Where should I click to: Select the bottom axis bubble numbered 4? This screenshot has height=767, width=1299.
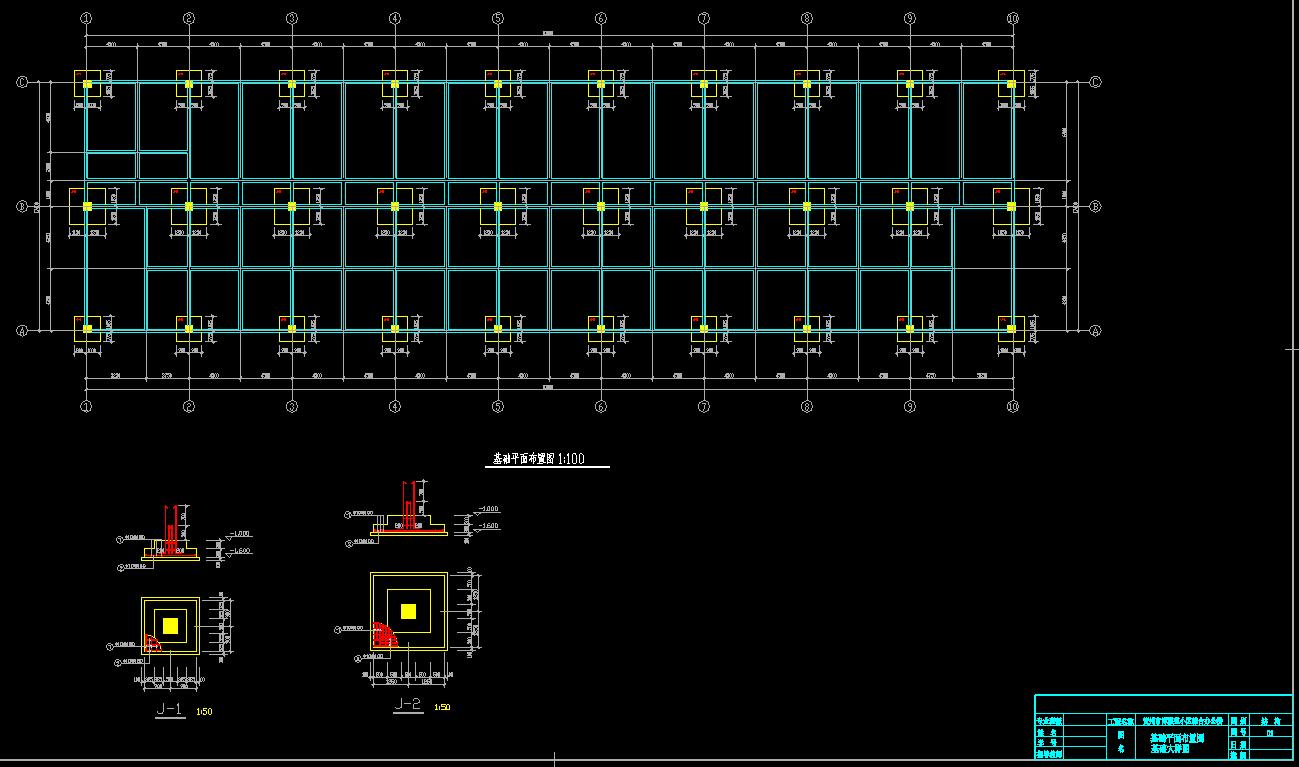[395, 406]
